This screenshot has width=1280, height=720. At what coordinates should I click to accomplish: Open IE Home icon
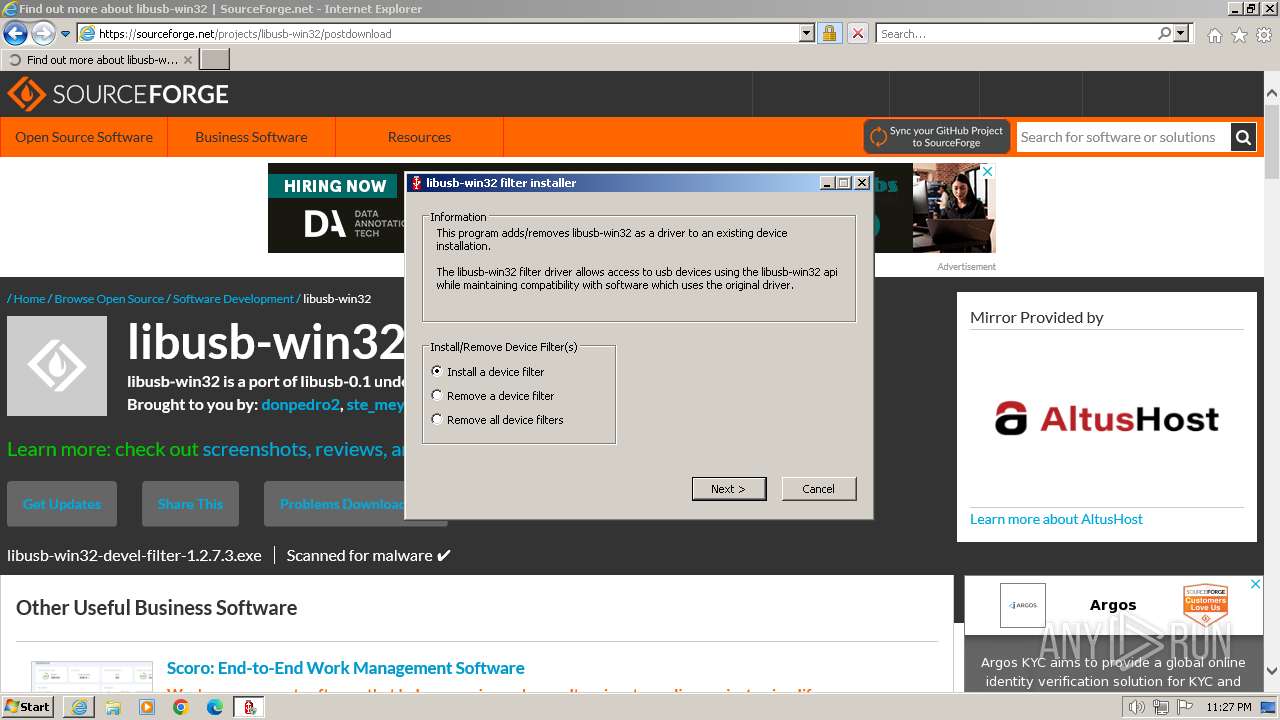click(1214, 35)
